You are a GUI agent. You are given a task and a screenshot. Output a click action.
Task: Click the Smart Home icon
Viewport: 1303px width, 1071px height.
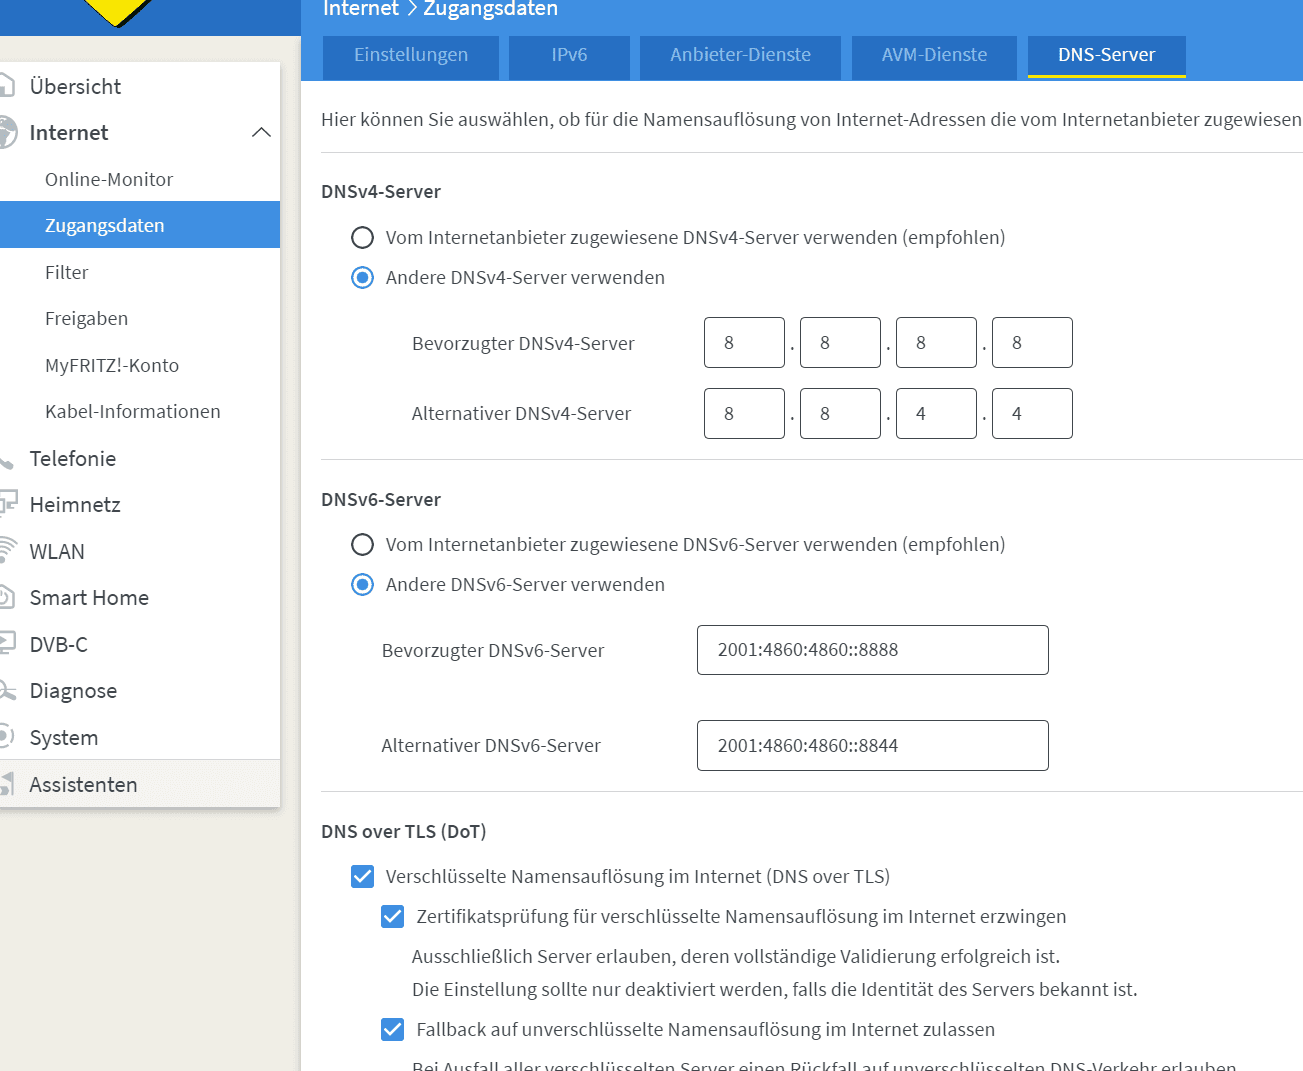pos(6,597)
